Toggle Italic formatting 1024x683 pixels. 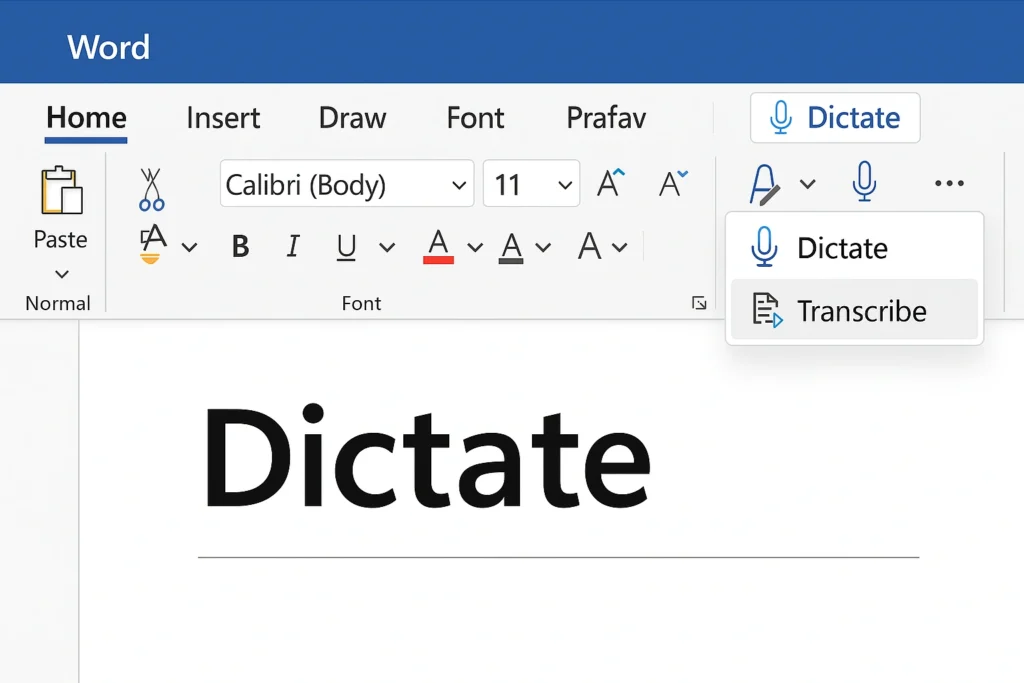tap(293, 247)
